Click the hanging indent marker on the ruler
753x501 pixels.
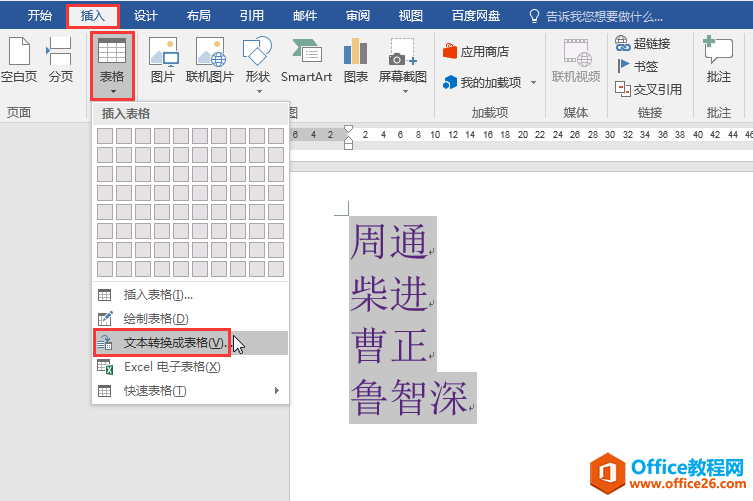click(349, 142)
